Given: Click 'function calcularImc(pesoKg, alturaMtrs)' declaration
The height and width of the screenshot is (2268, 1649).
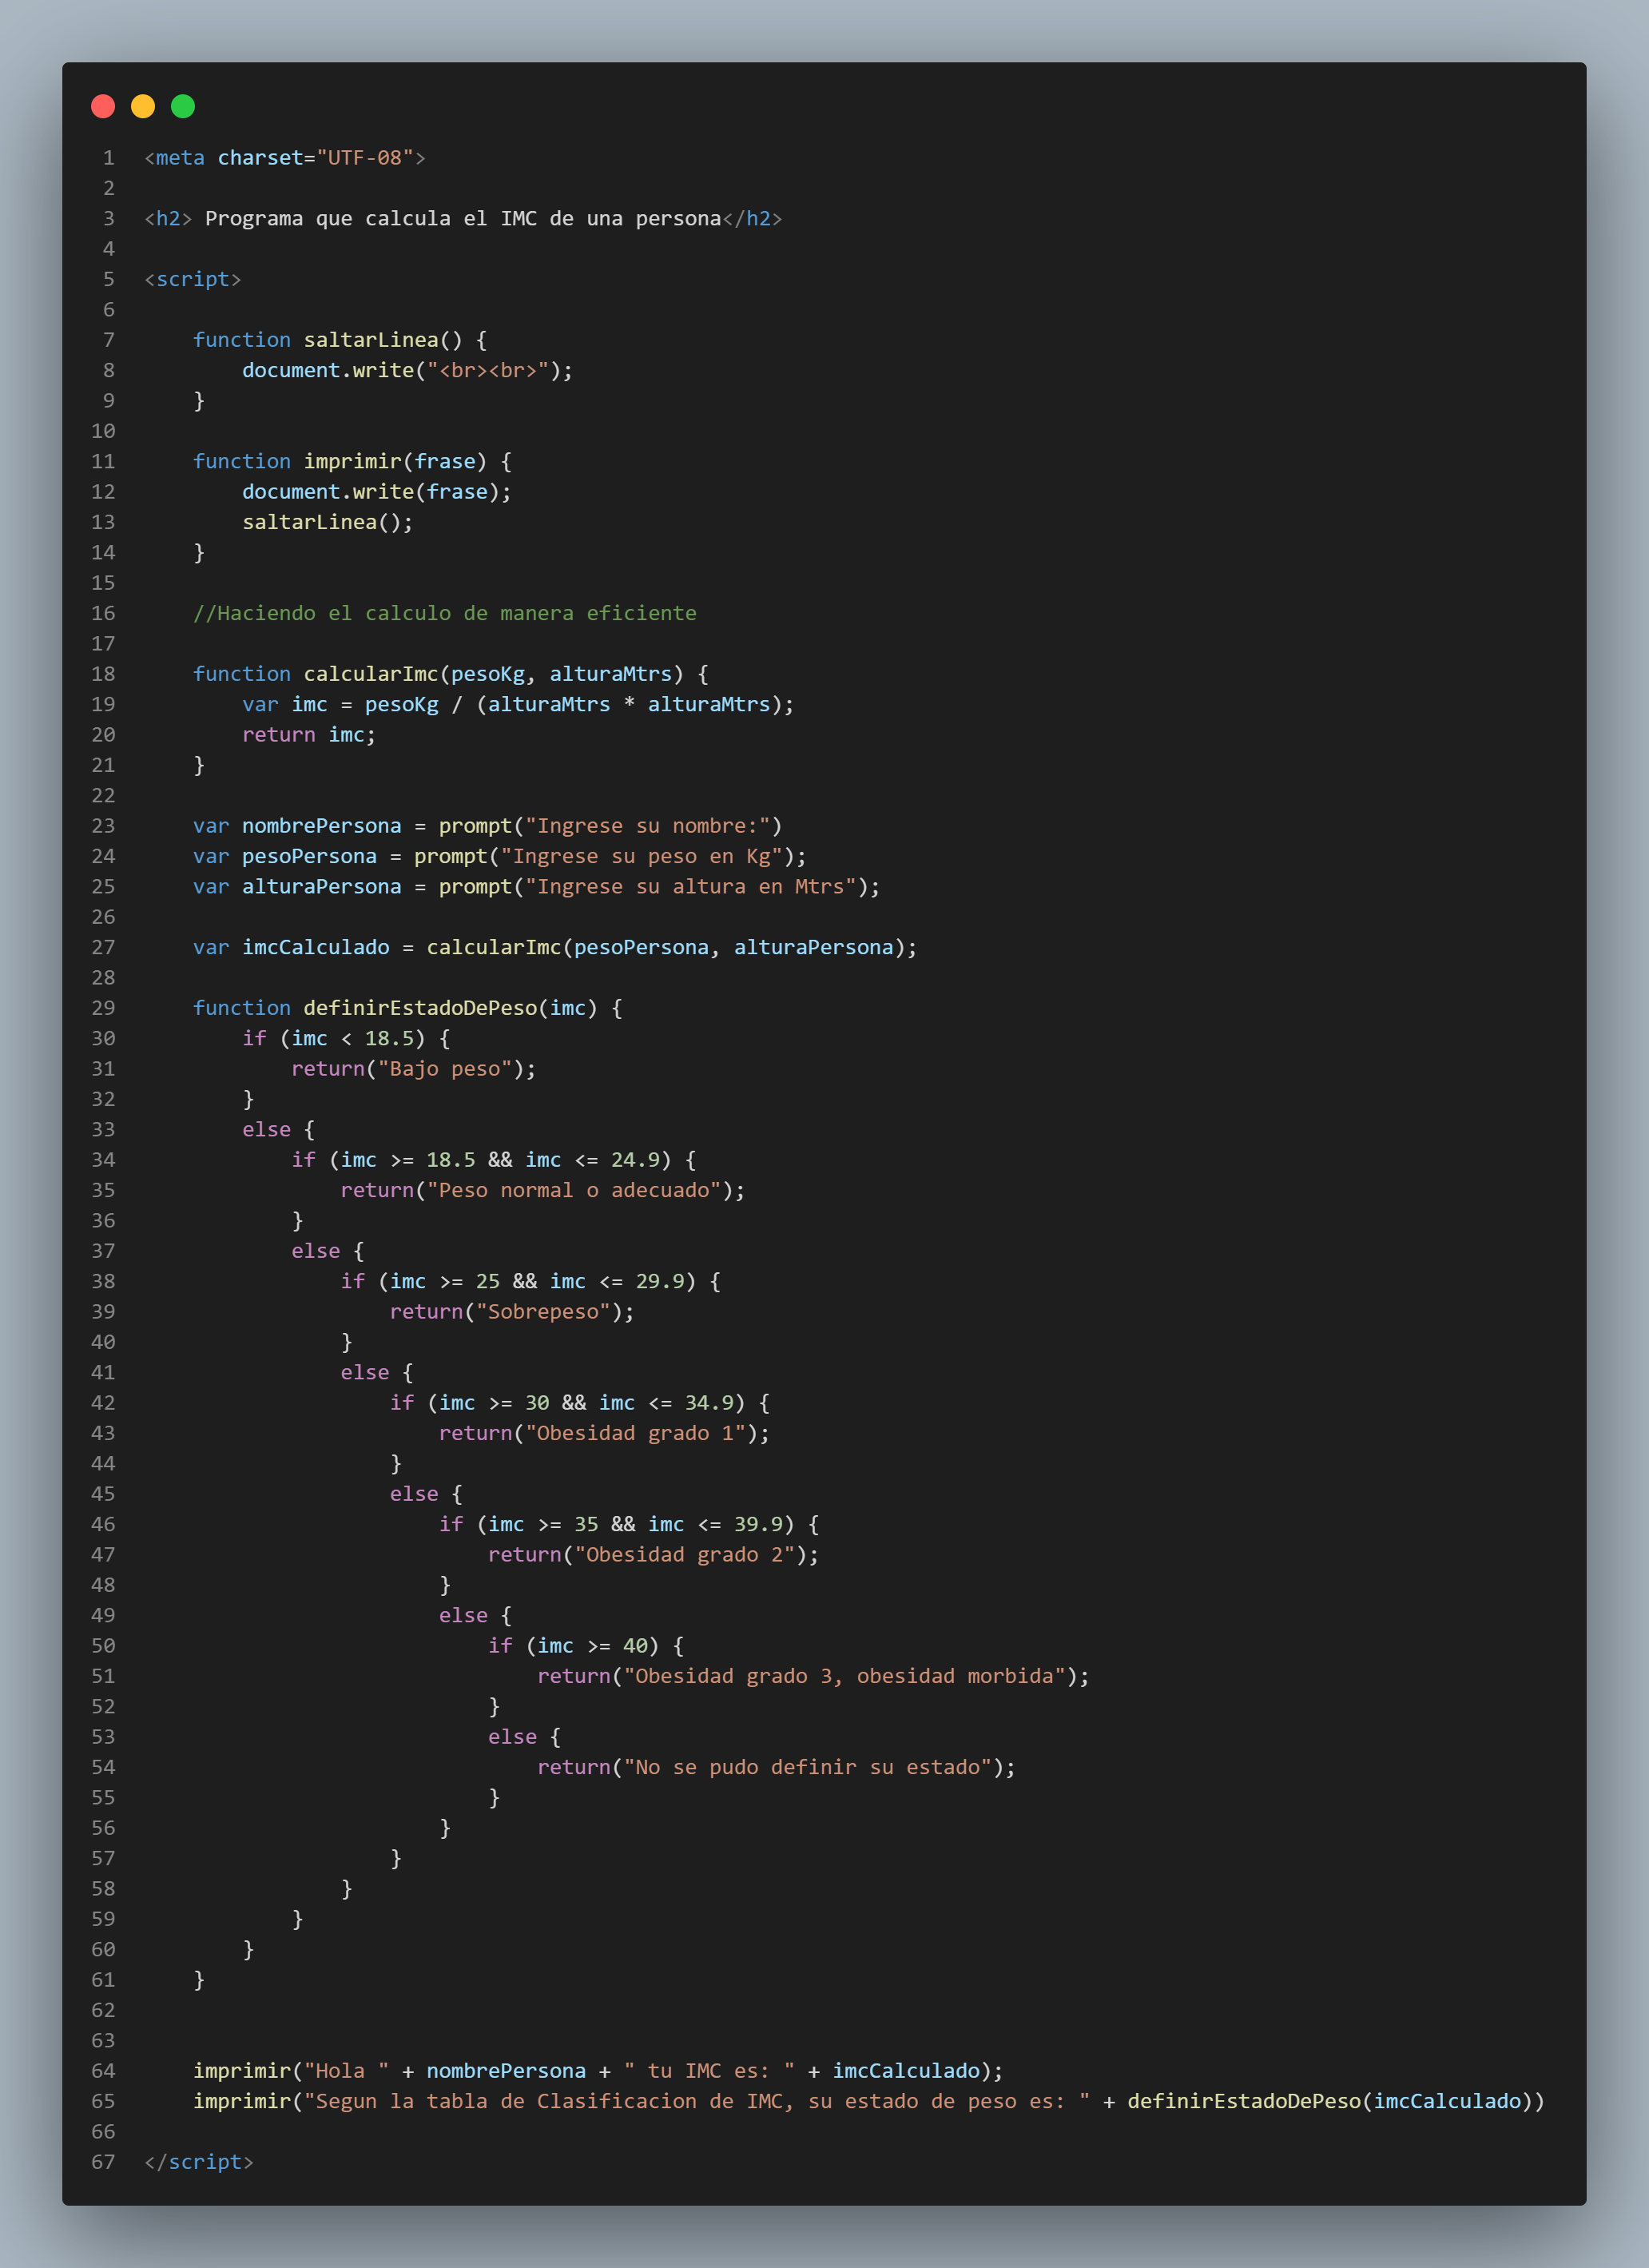Looking at the screenshot, I should [451, 674].
